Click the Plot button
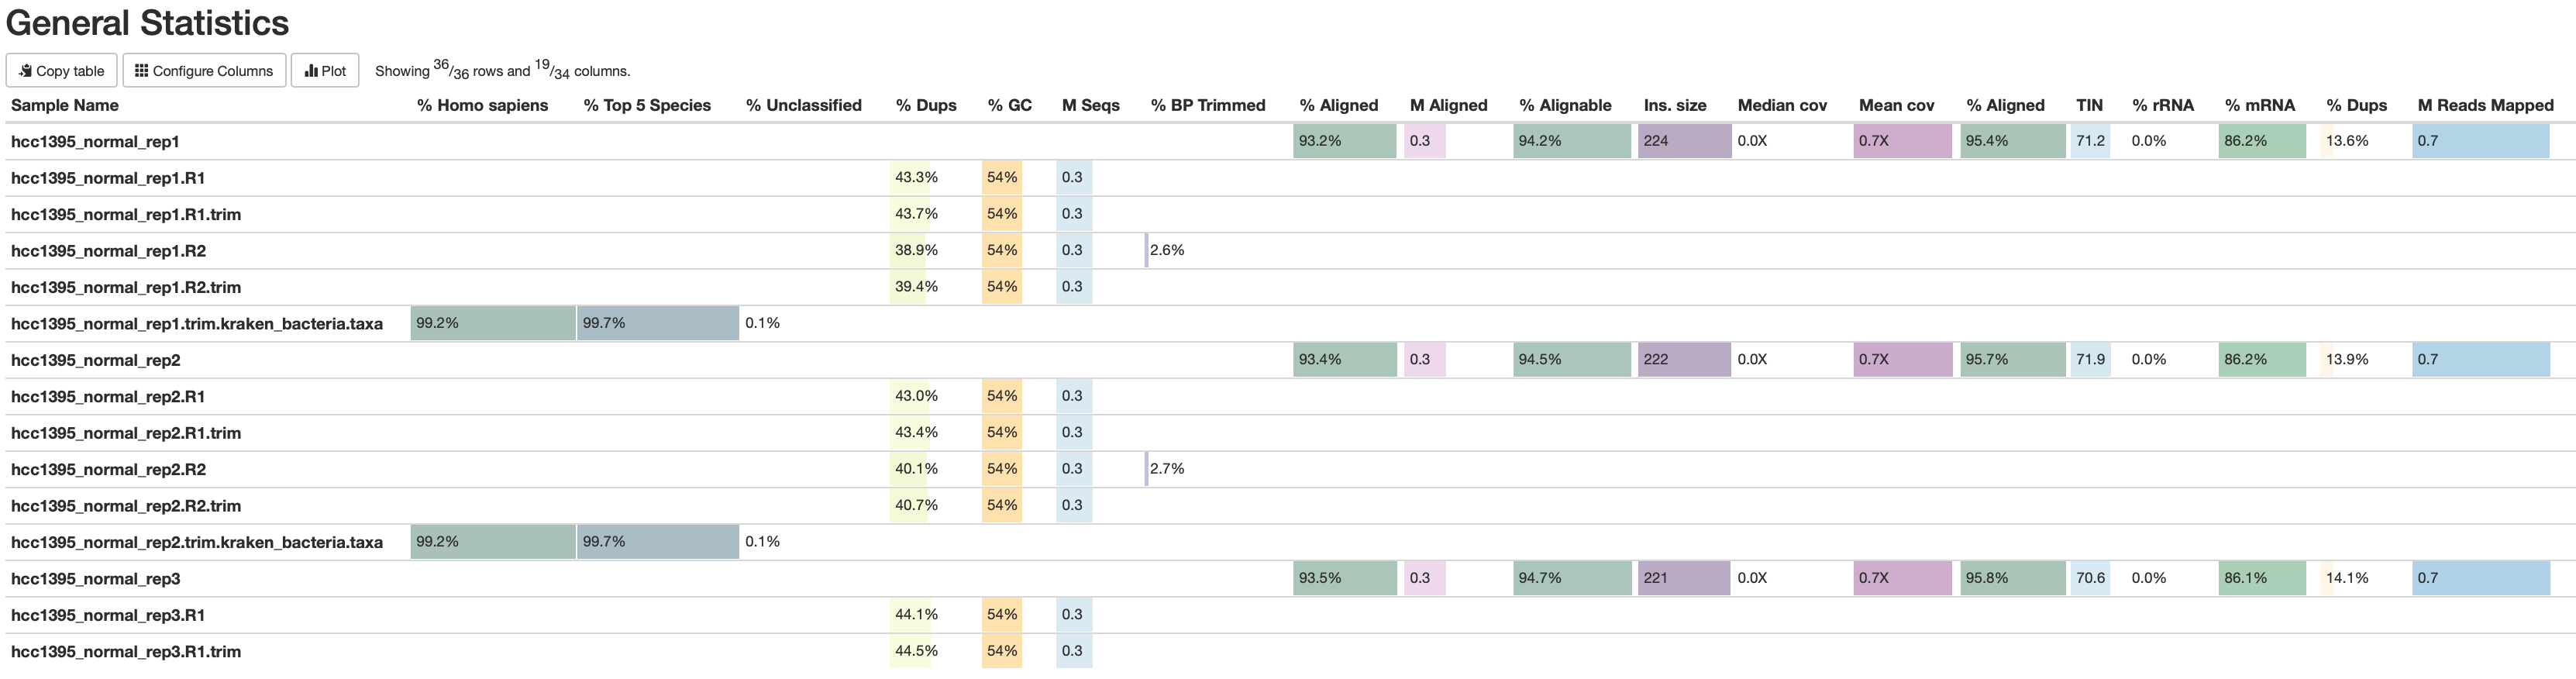 [x=325, y=71]
